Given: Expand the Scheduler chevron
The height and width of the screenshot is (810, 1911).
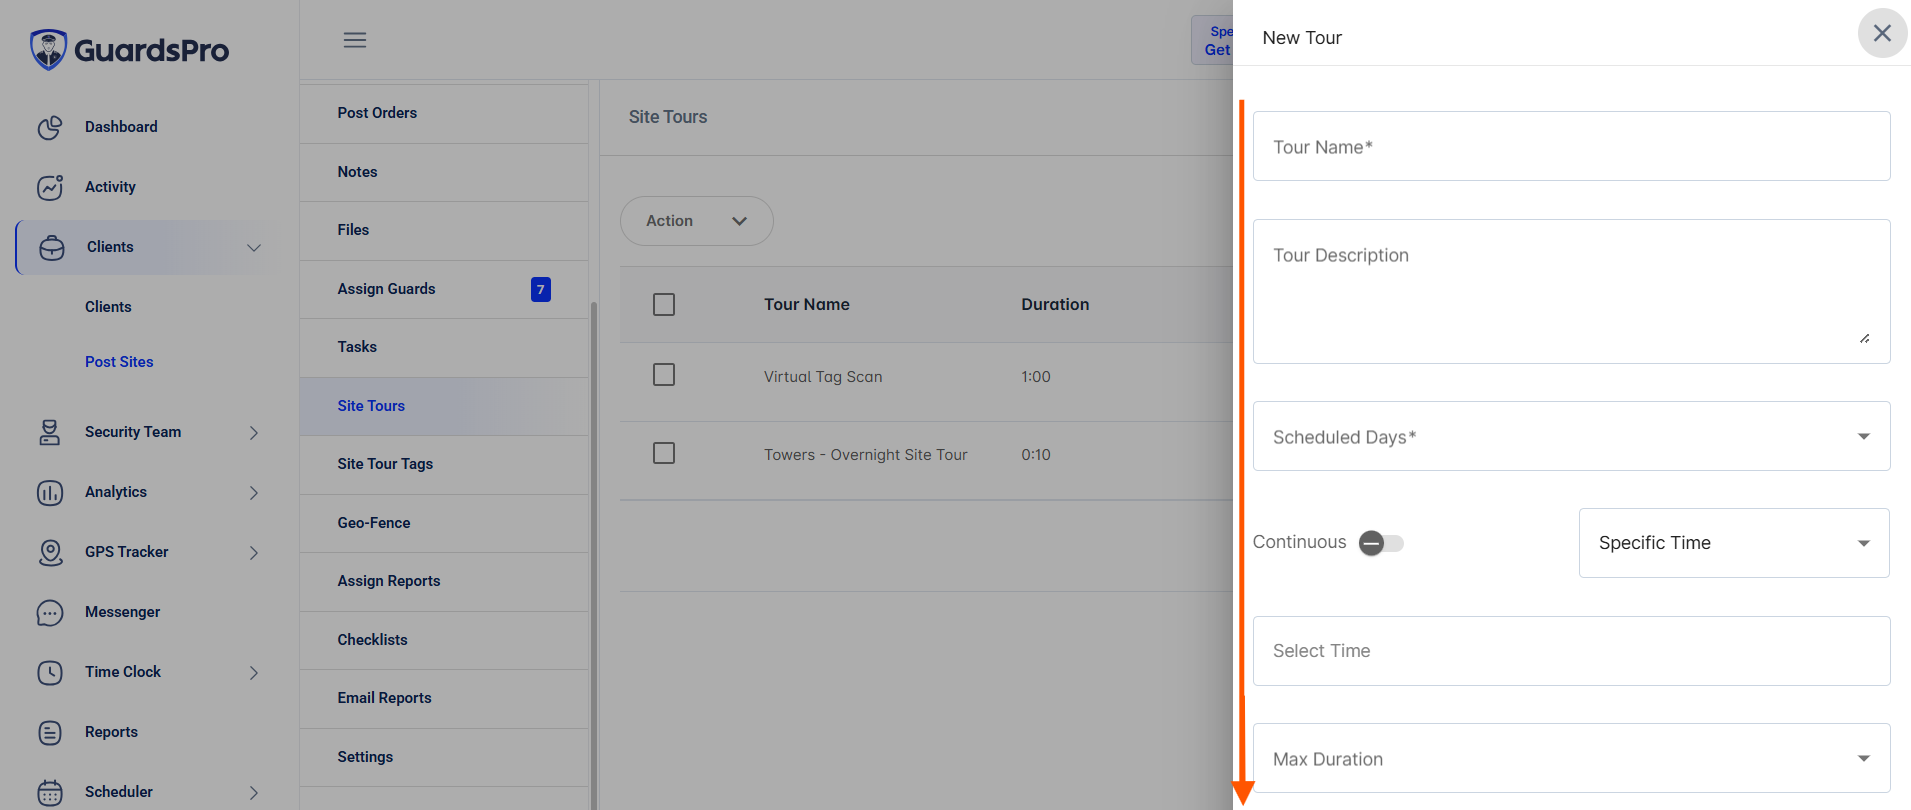Looking at the screenshot, I should [x=254, y=793].
